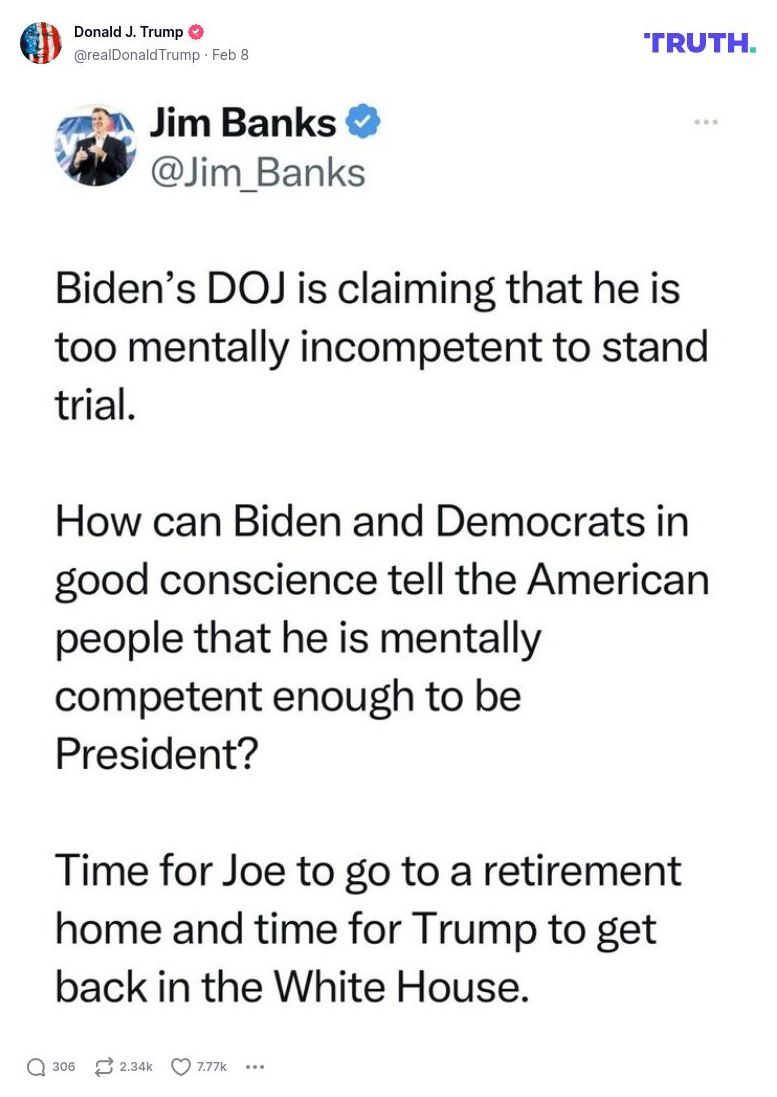Click the 'Time for Joe' paragraph of the image
This screenshot has height=1097, width=777.
(x=367, y=928)
